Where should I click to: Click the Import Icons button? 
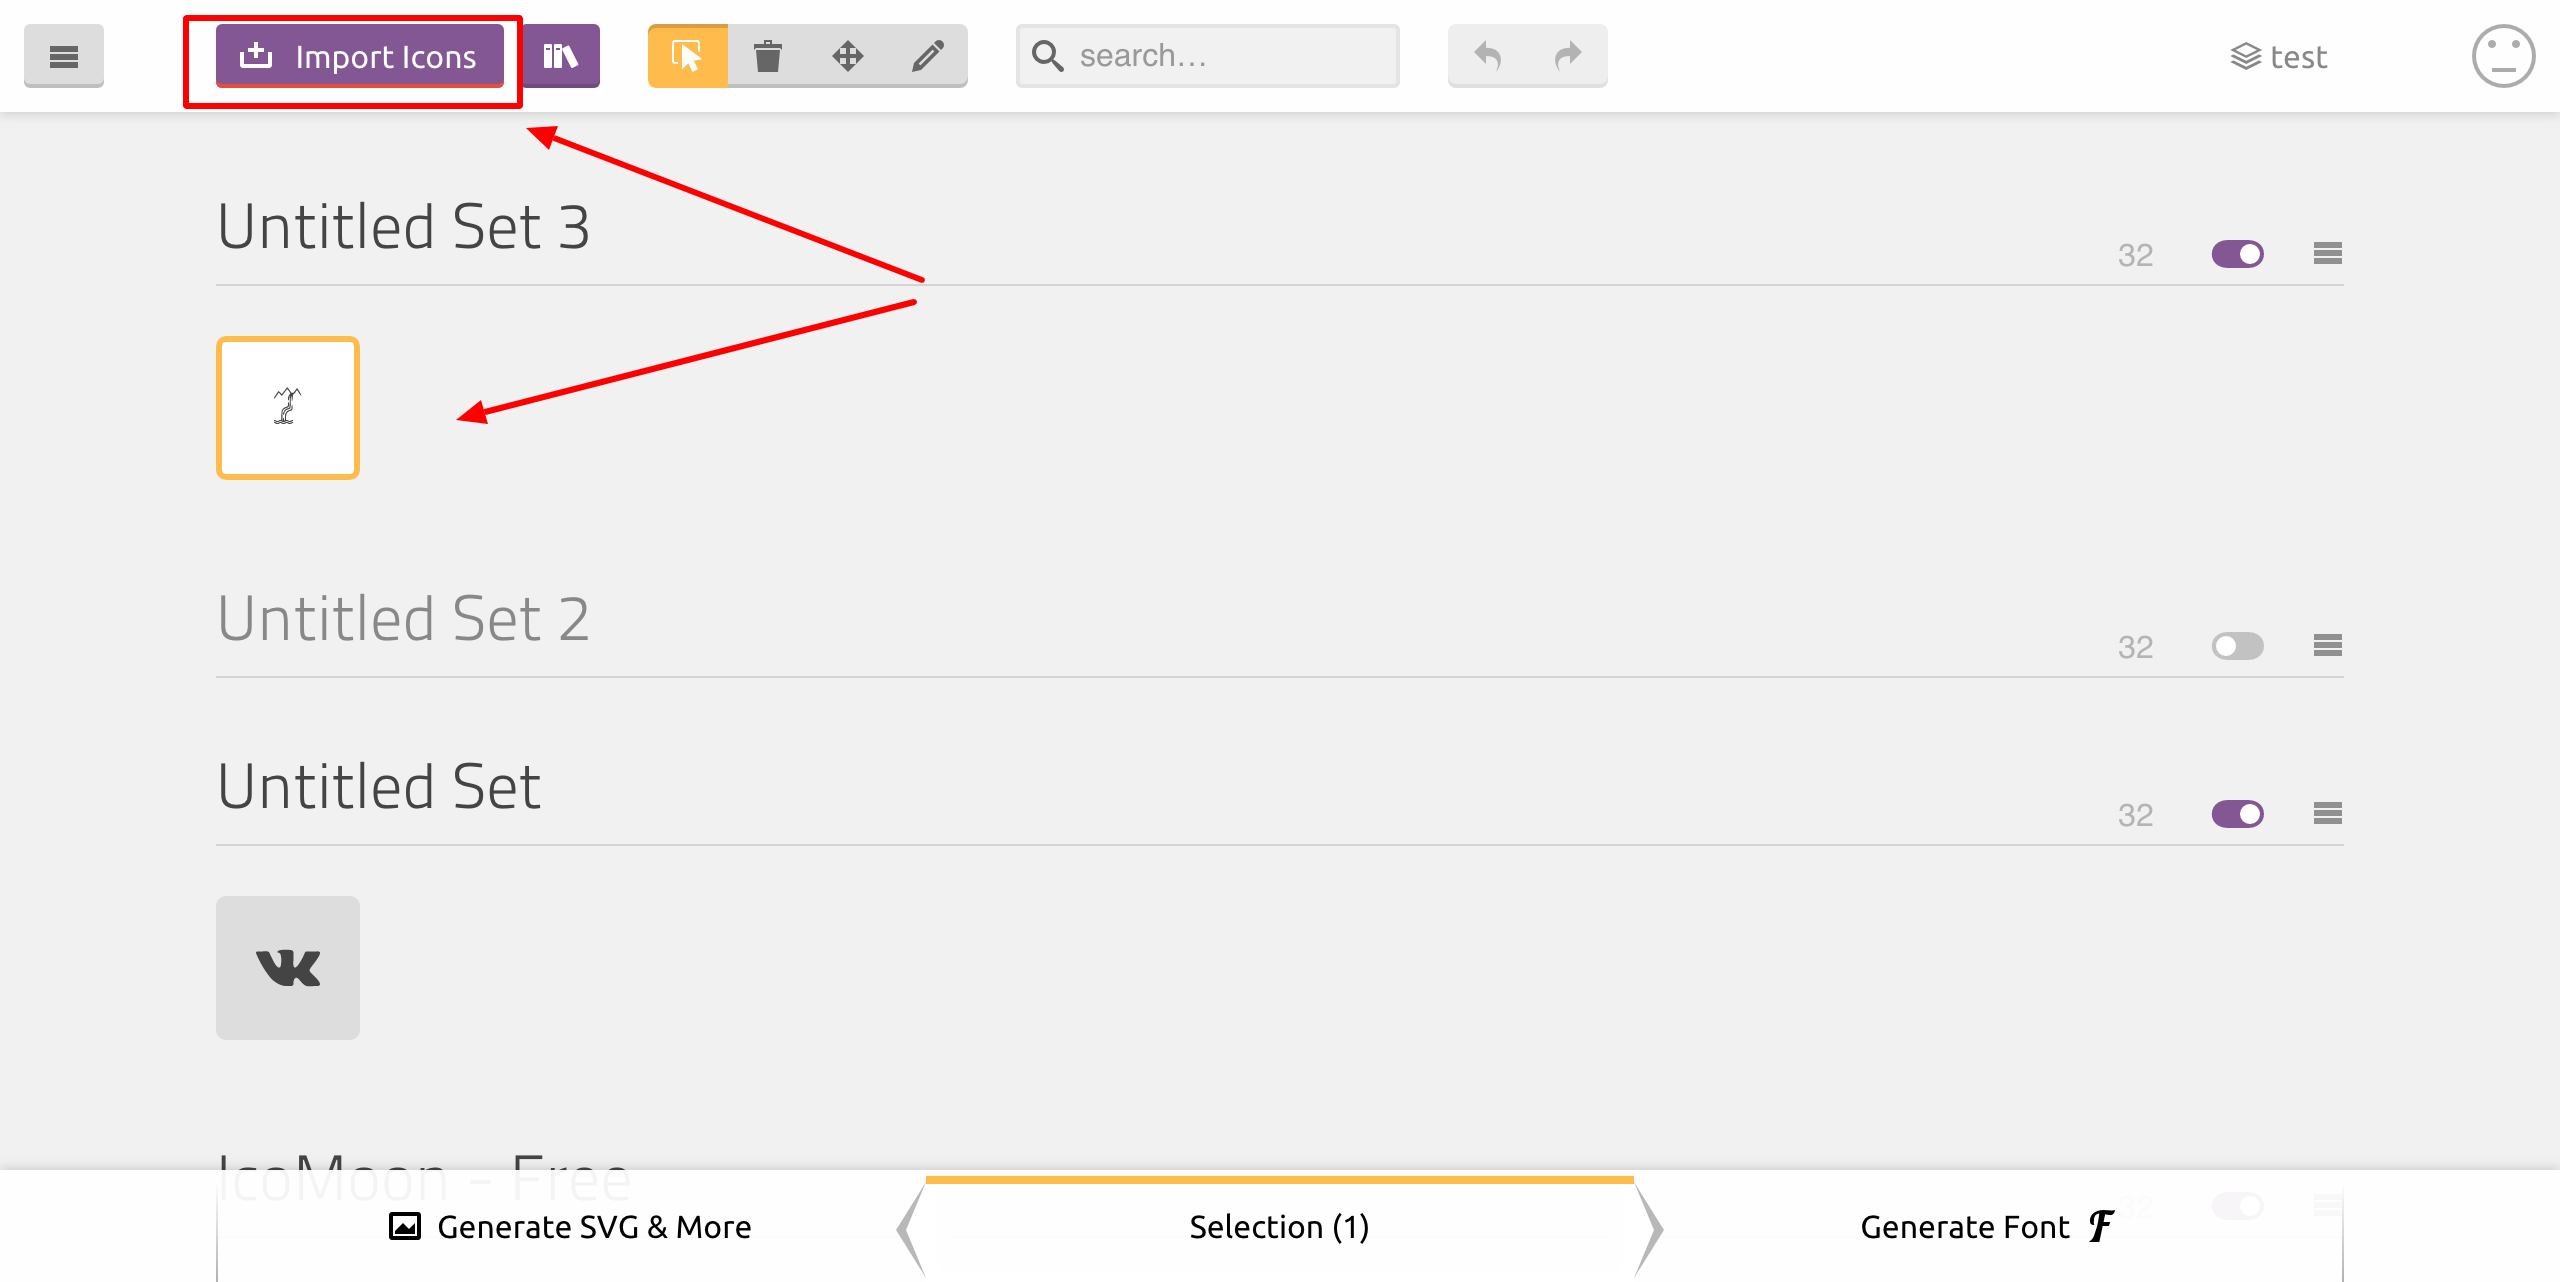pos(359,56)
